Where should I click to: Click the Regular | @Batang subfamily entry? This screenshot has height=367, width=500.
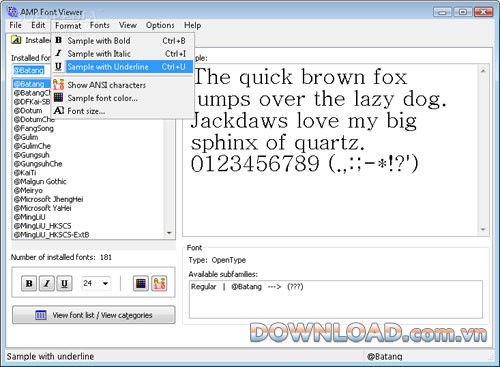tap(247, 287)
